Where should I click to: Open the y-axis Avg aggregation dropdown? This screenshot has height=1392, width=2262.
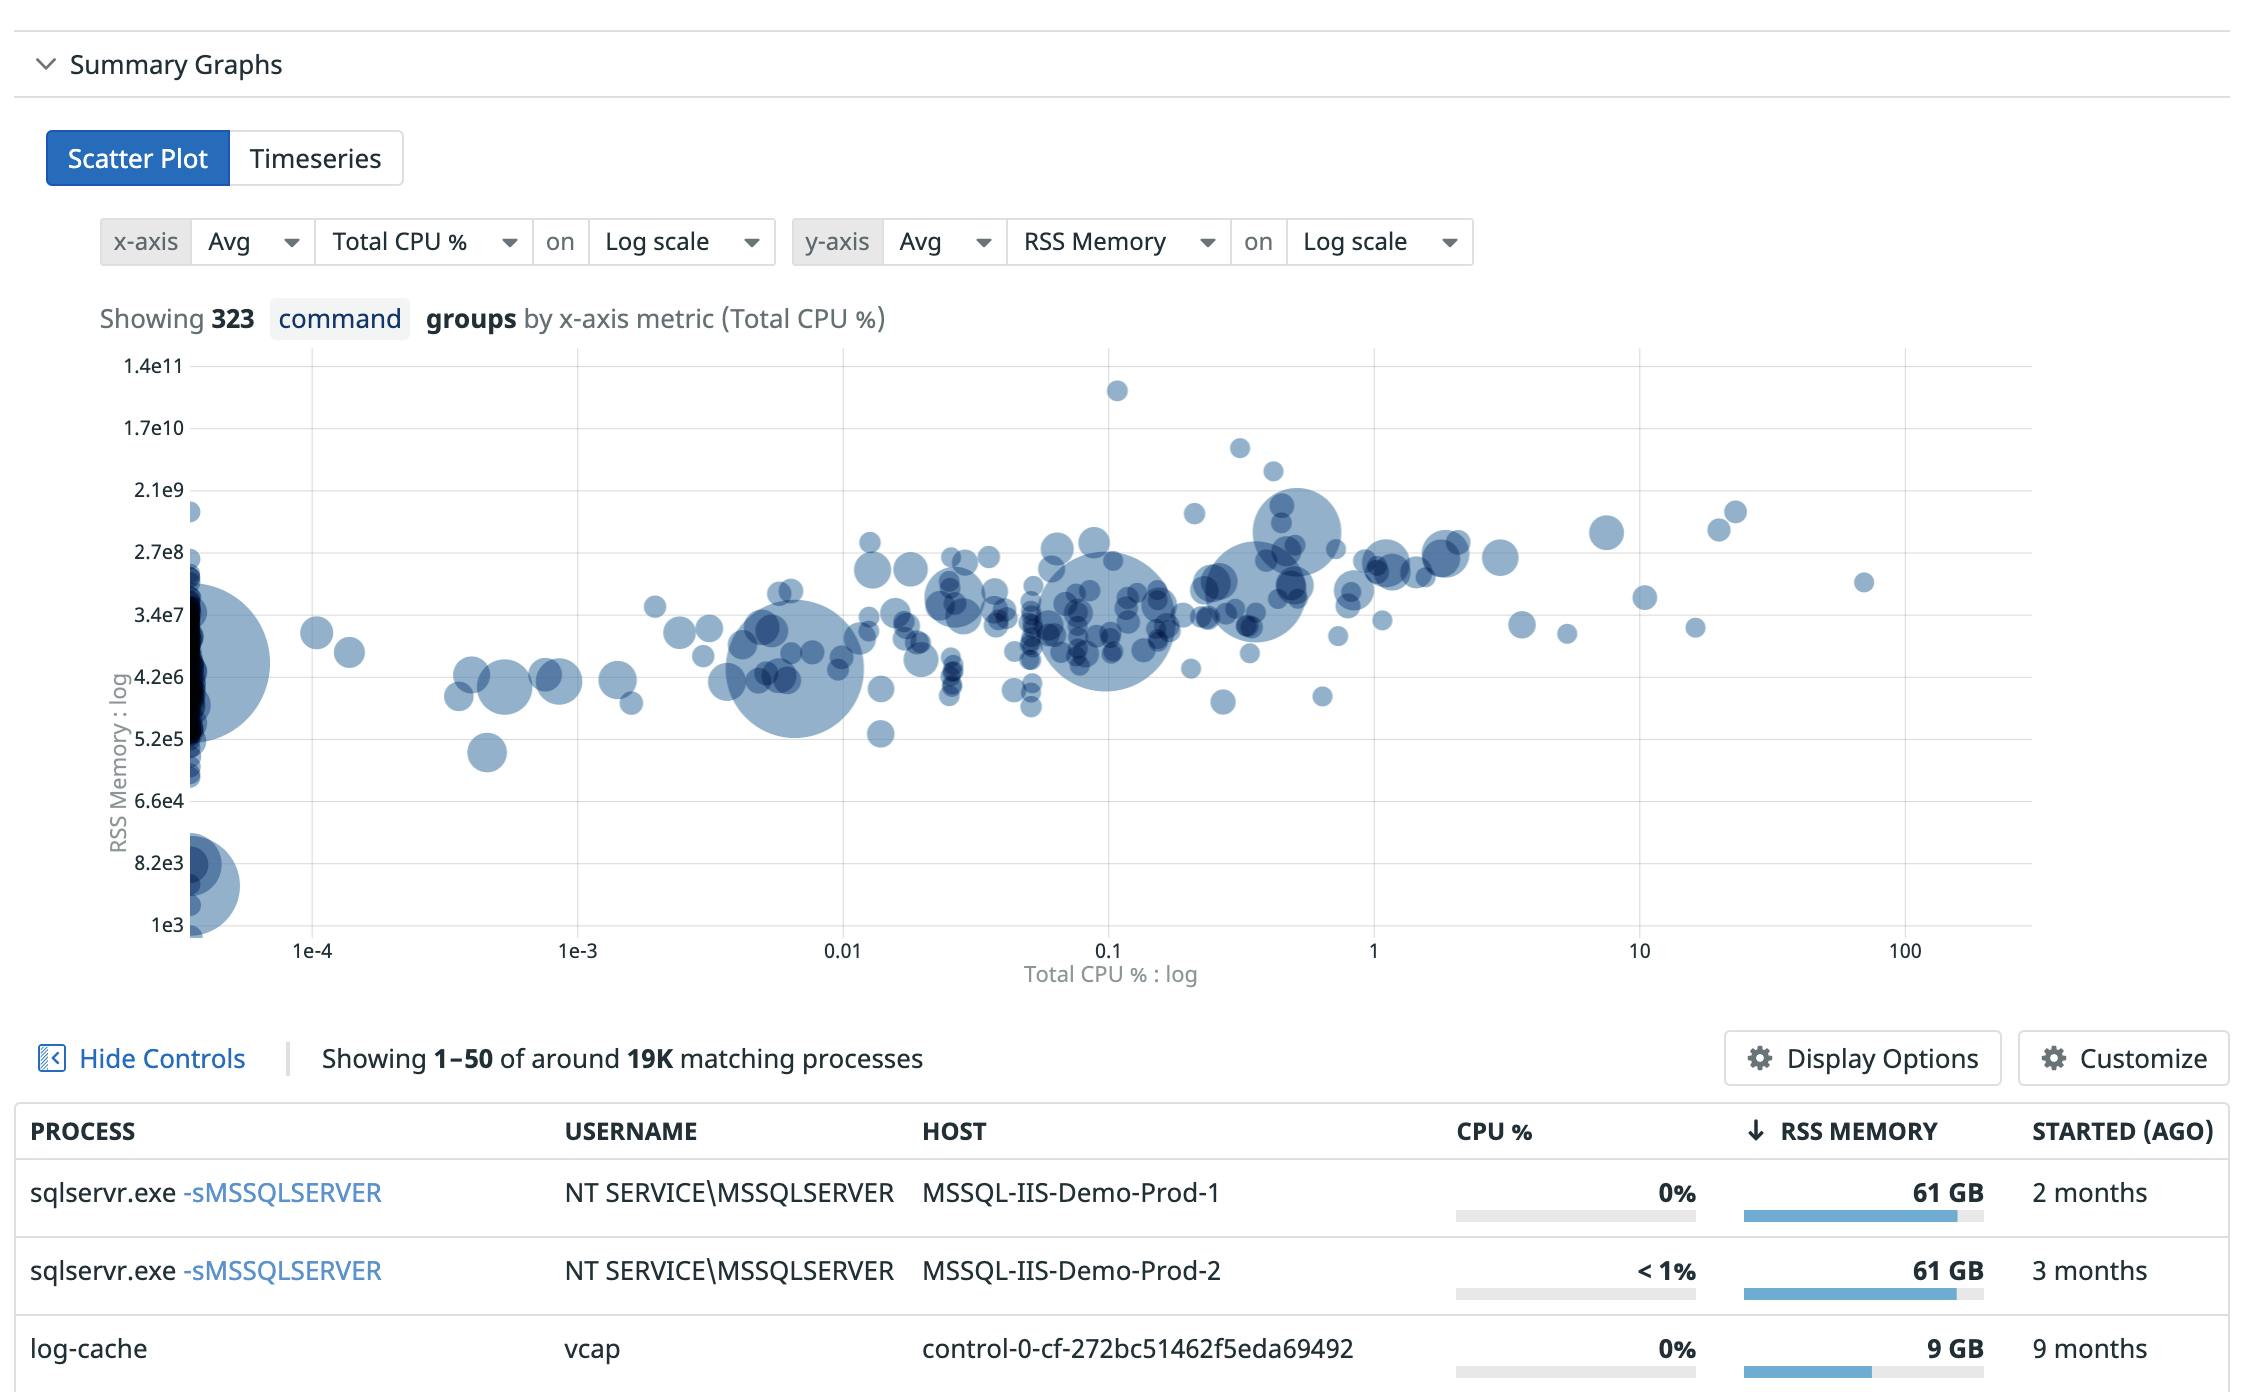tap(943, 241)
